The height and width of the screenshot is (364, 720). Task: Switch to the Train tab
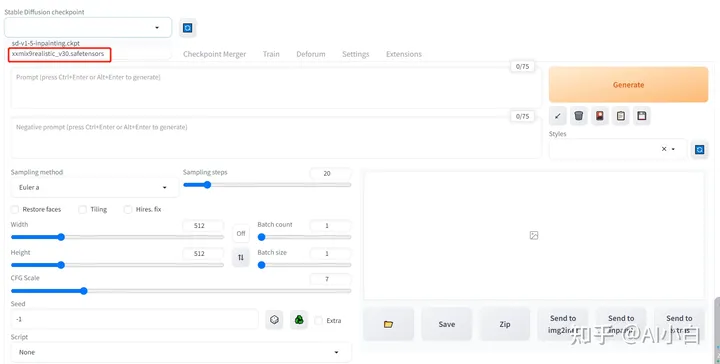tap(271, 54)
